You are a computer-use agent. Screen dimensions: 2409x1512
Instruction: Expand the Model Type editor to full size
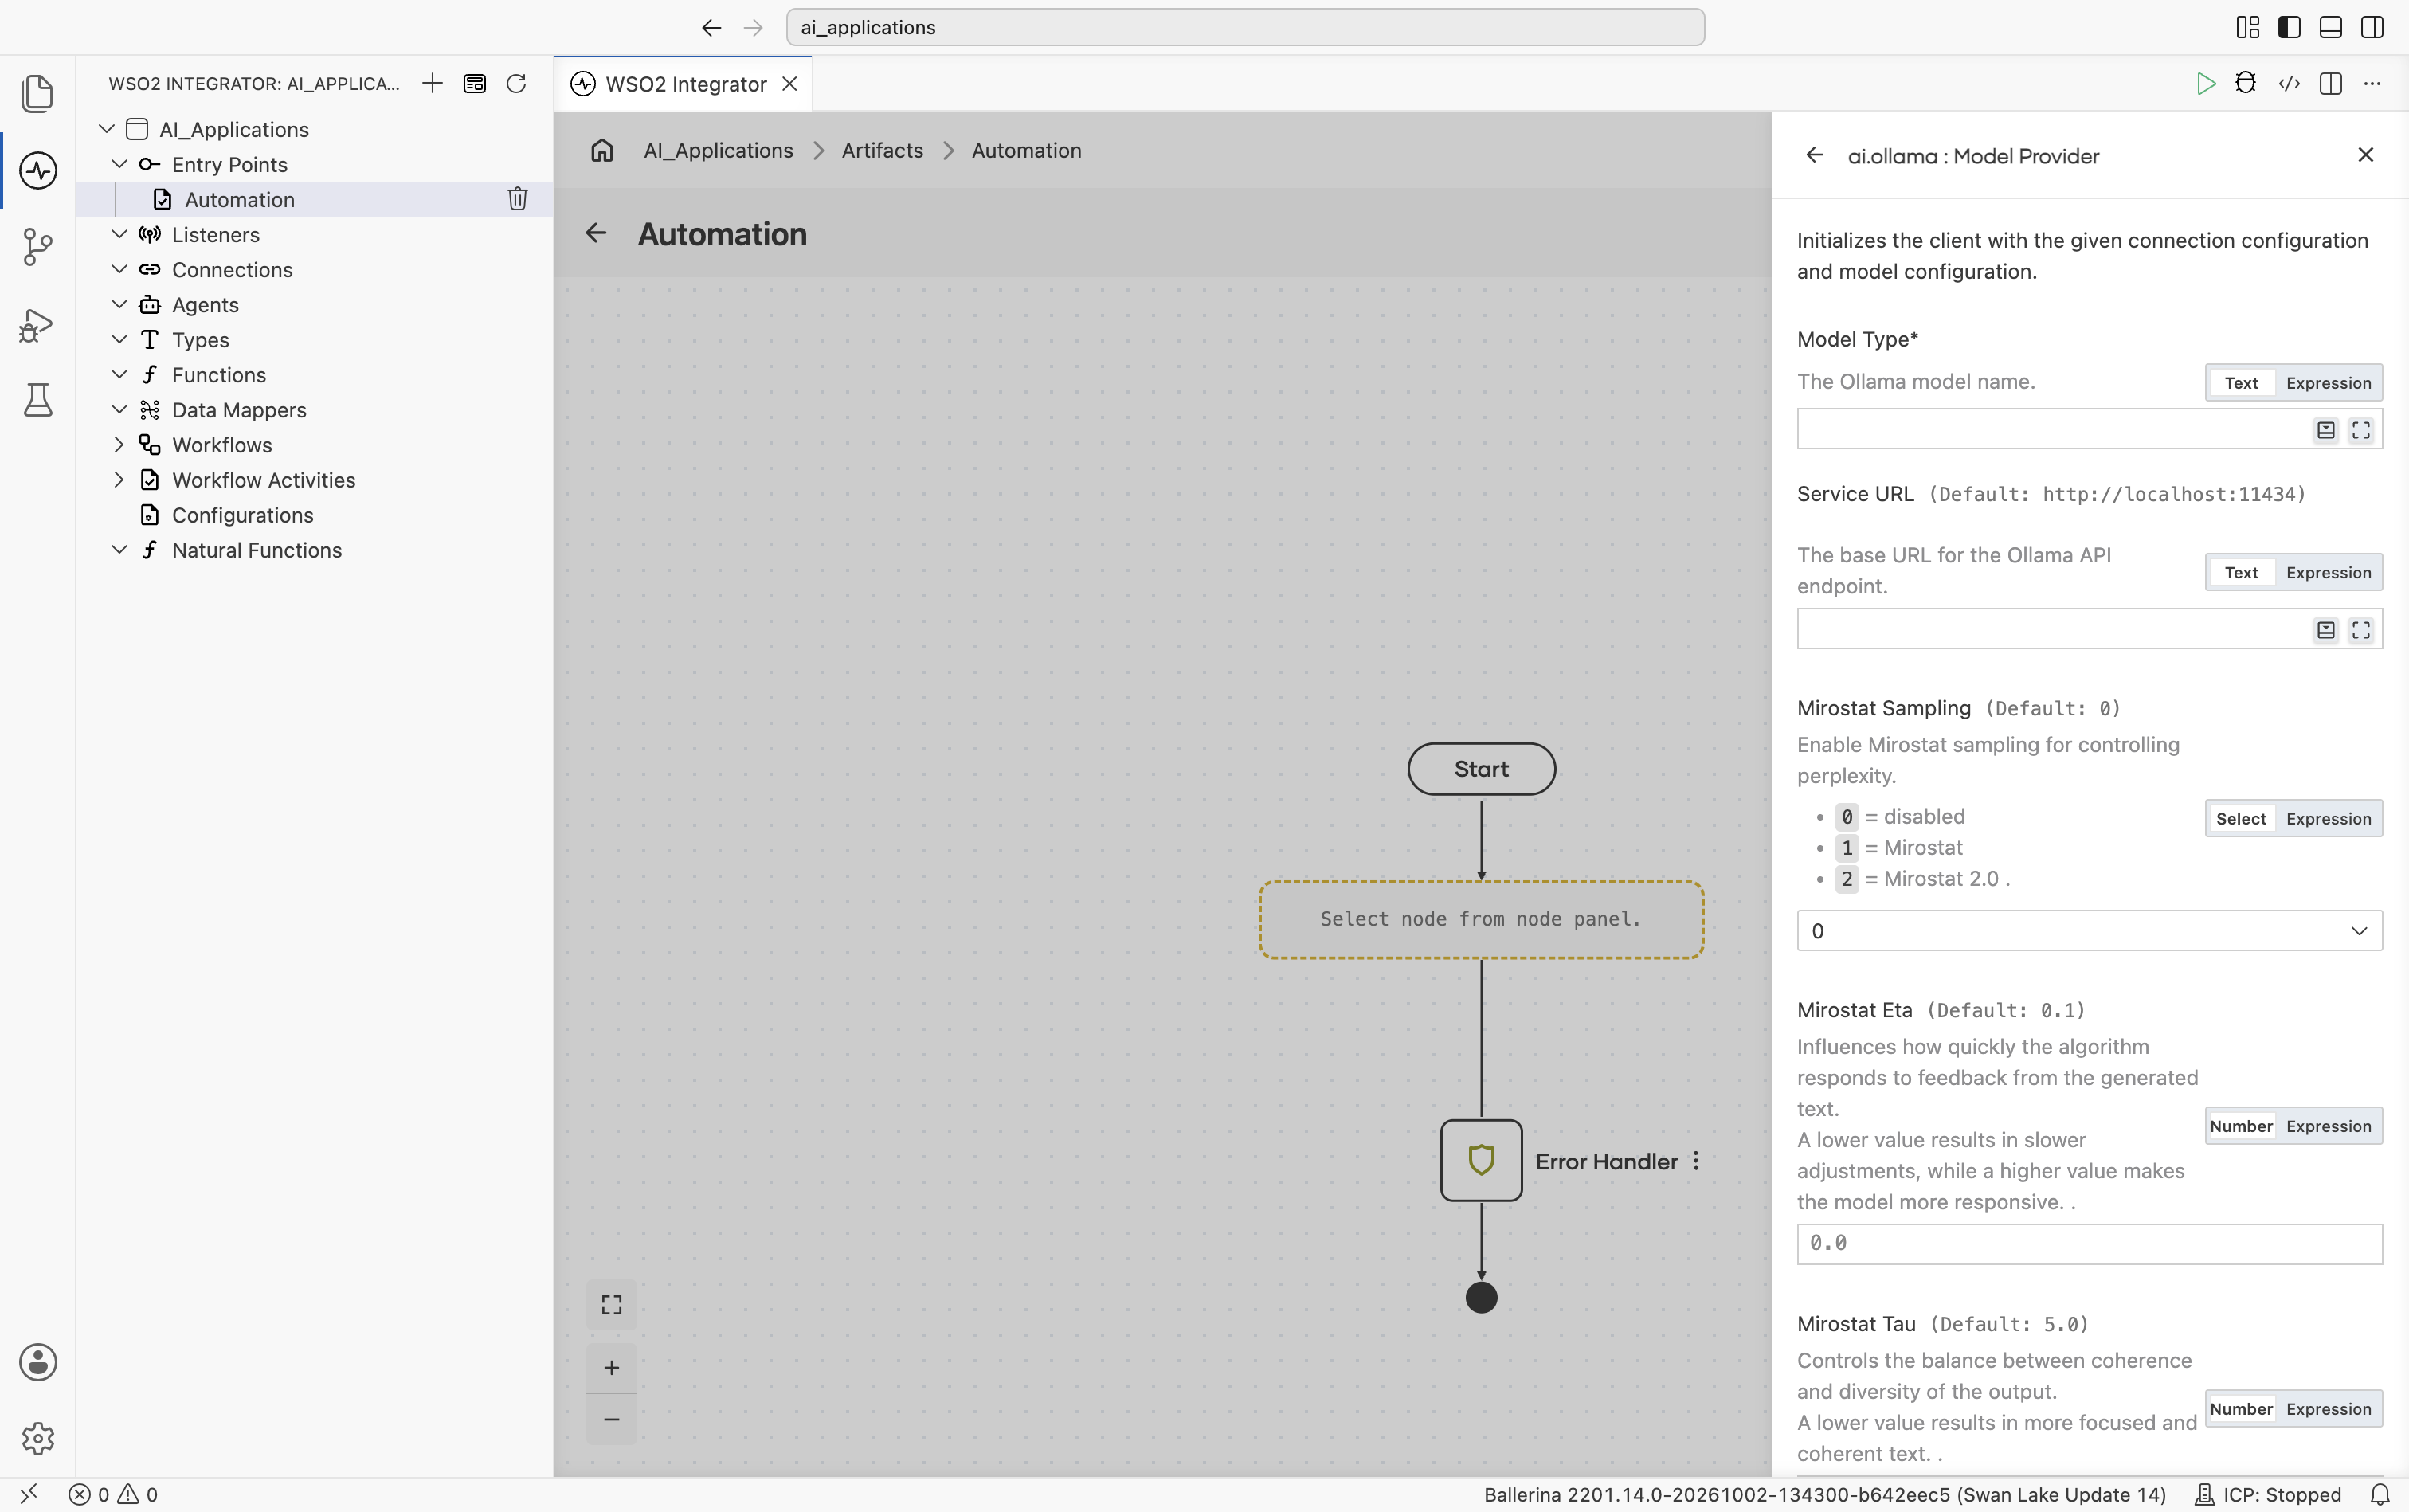tap(2361, 430)
